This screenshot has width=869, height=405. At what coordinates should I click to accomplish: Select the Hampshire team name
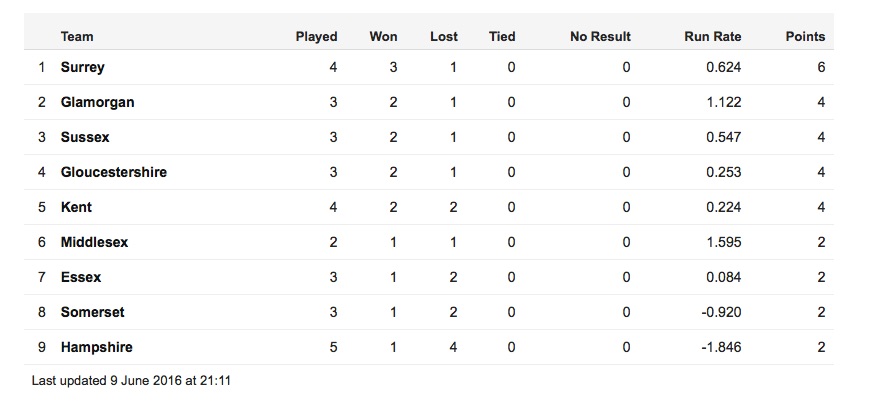click(x=96, y=347)
